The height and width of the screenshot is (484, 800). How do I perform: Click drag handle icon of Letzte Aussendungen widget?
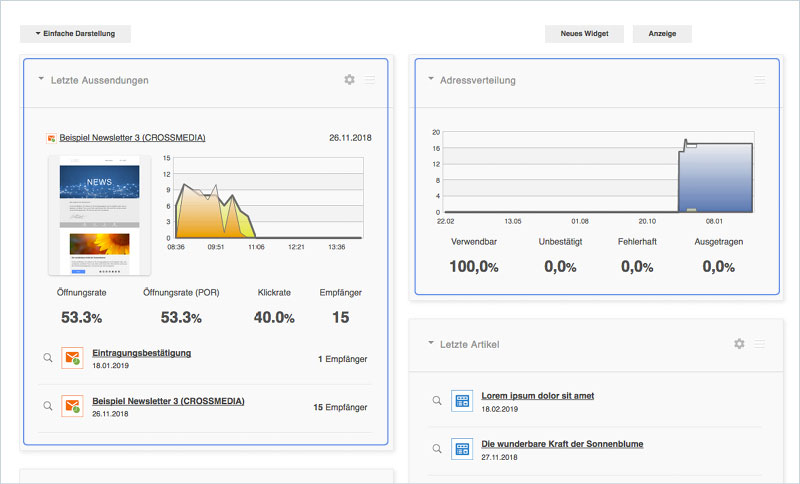click(x=370, y=80)
